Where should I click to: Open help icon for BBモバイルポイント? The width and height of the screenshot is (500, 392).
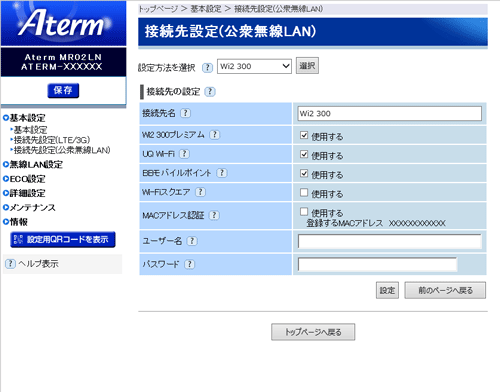pos(222,173)
